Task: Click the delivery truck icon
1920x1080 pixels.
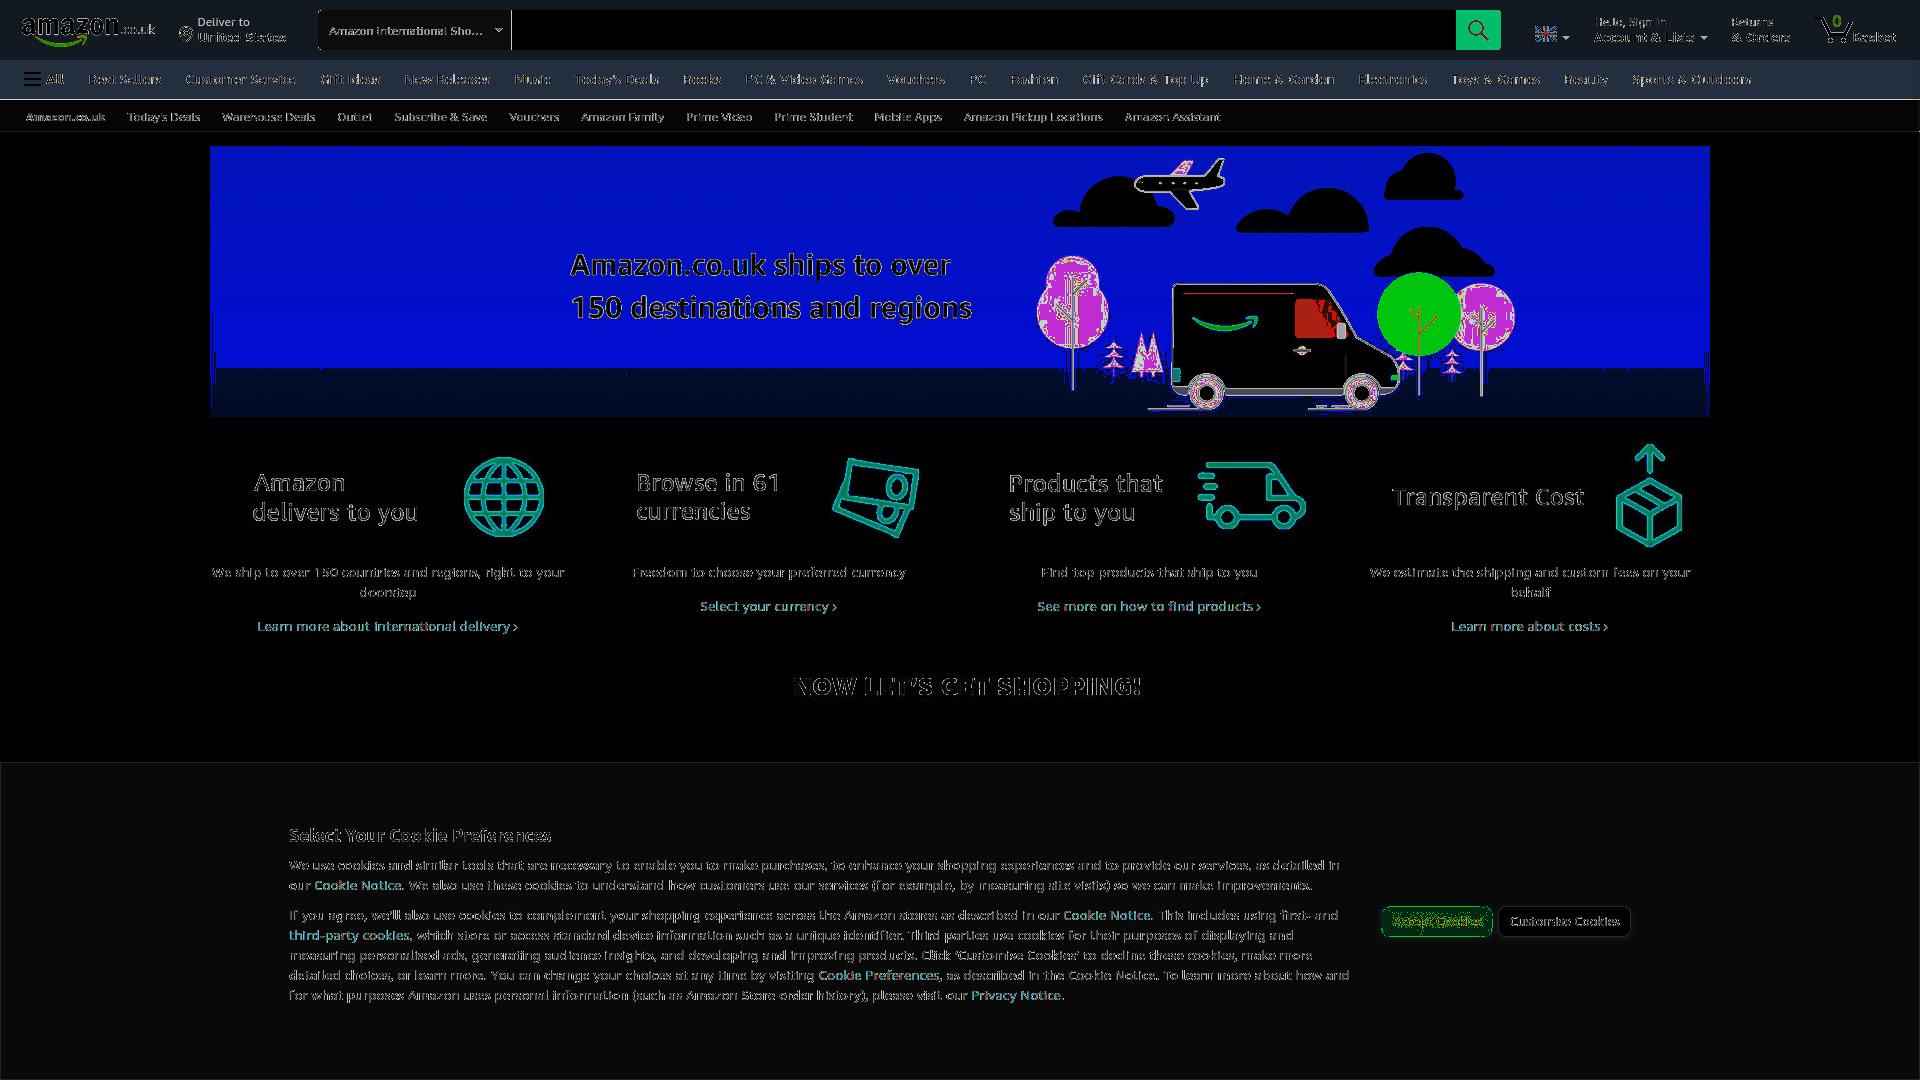Action: (1252, 495)
